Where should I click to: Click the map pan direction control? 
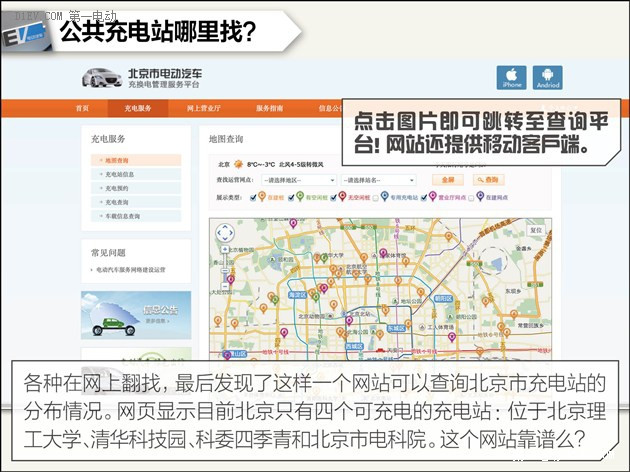pyautogui.click(x=225, y=233)
